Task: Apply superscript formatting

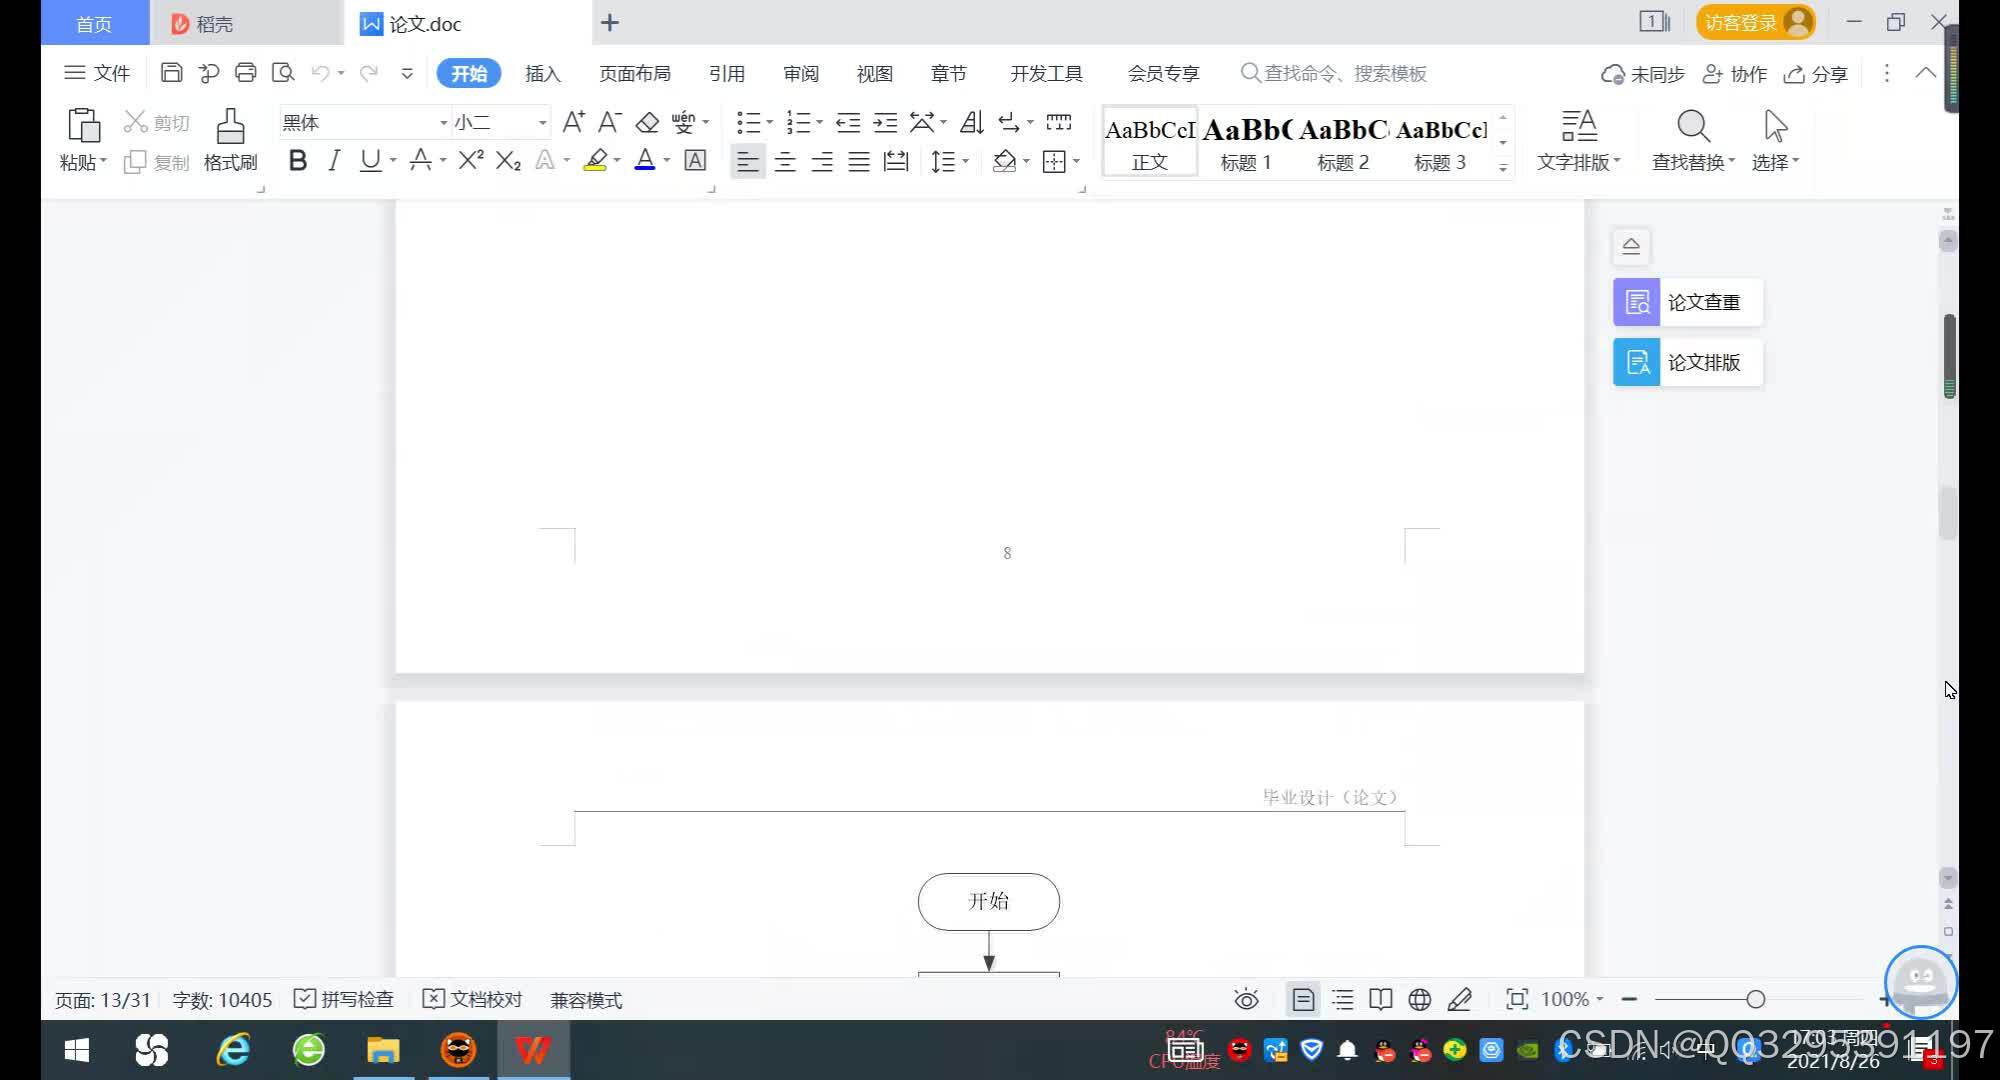Action: [471, 160]
